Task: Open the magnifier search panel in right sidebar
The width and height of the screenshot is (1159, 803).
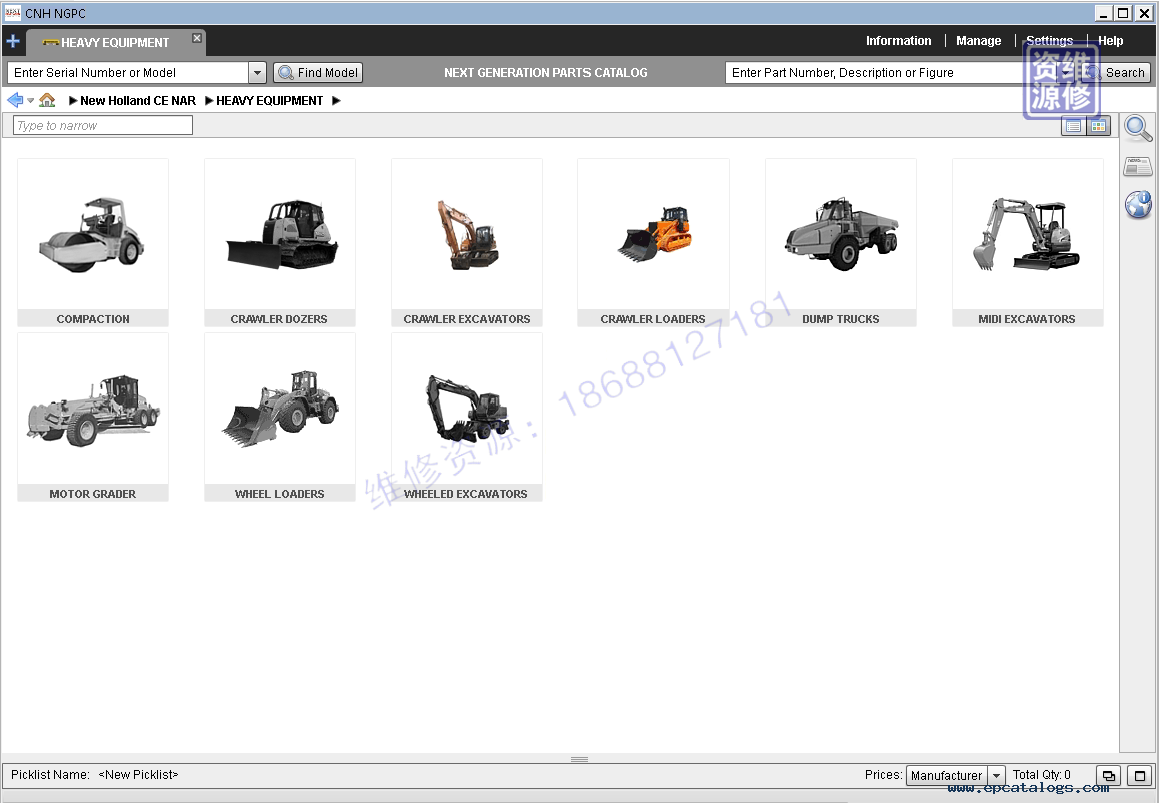Action: [x=1138, y=128]
